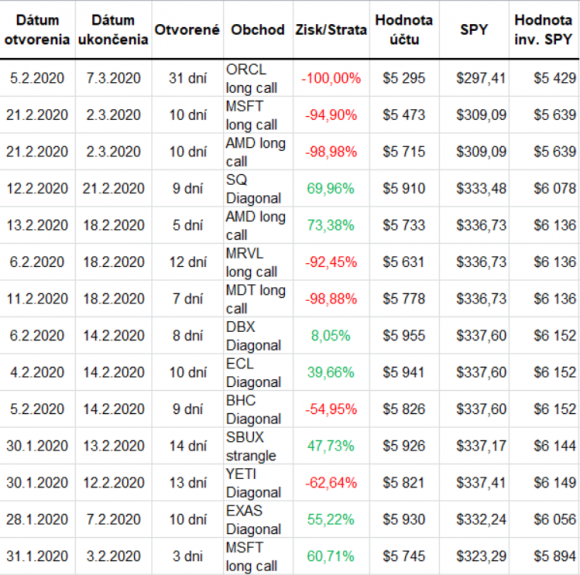Select opening date 12.2.2020
Screen dimensions: 580x575
click(x=37, y=189)
